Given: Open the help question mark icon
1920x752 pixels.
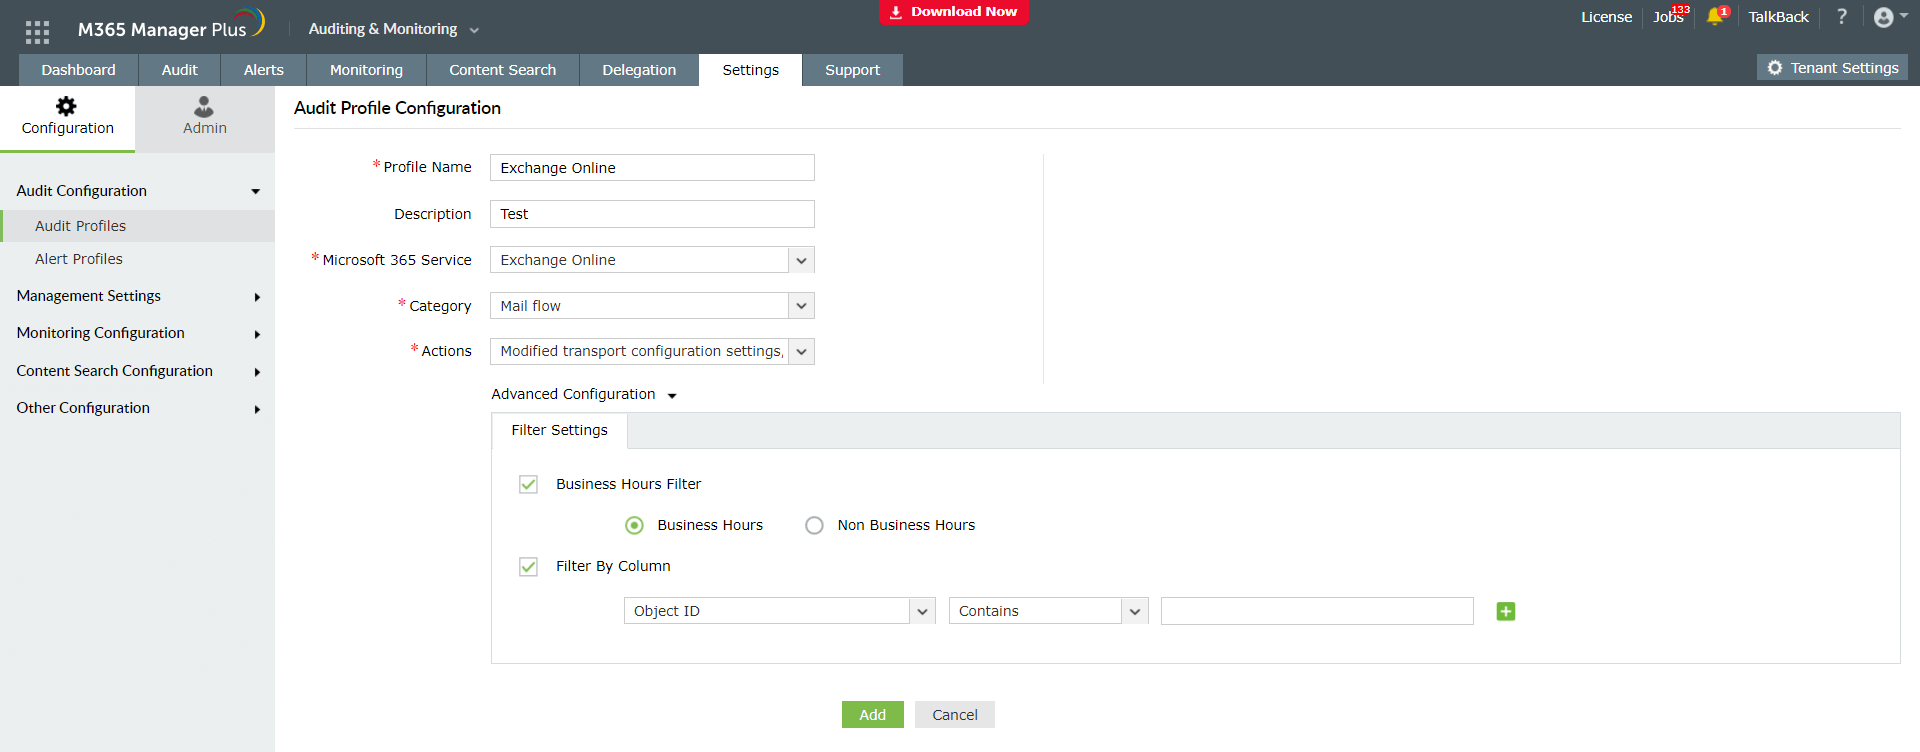Looking at the screenshot, I should 1842,16.
